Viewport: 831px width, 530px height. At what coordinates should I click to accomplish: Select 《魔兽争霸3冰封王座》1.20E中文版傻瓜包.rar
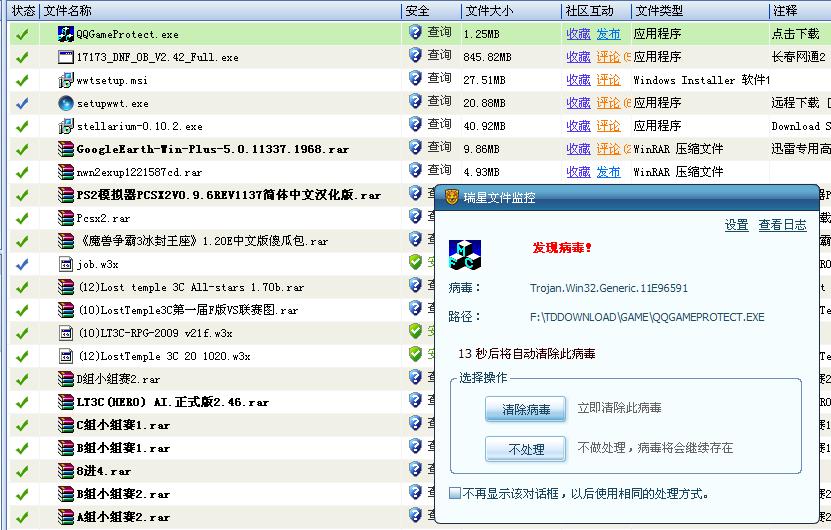202,241
